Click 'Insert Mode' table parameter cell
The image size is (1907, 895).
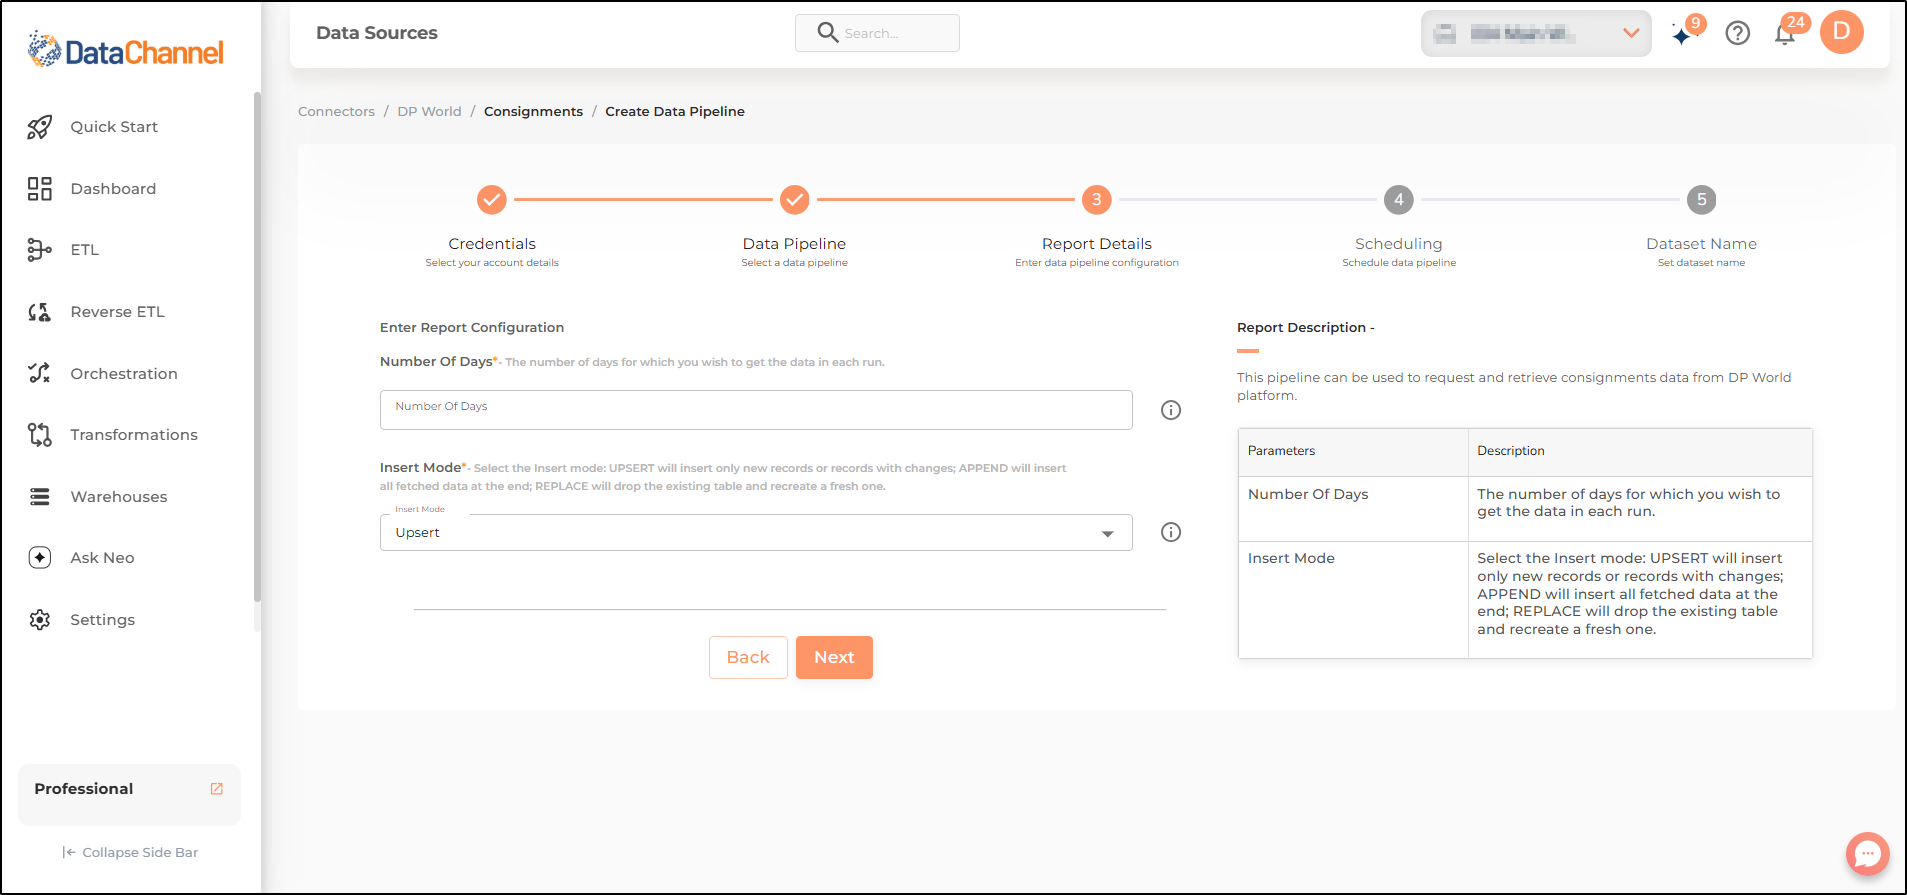coord(1353,600)
